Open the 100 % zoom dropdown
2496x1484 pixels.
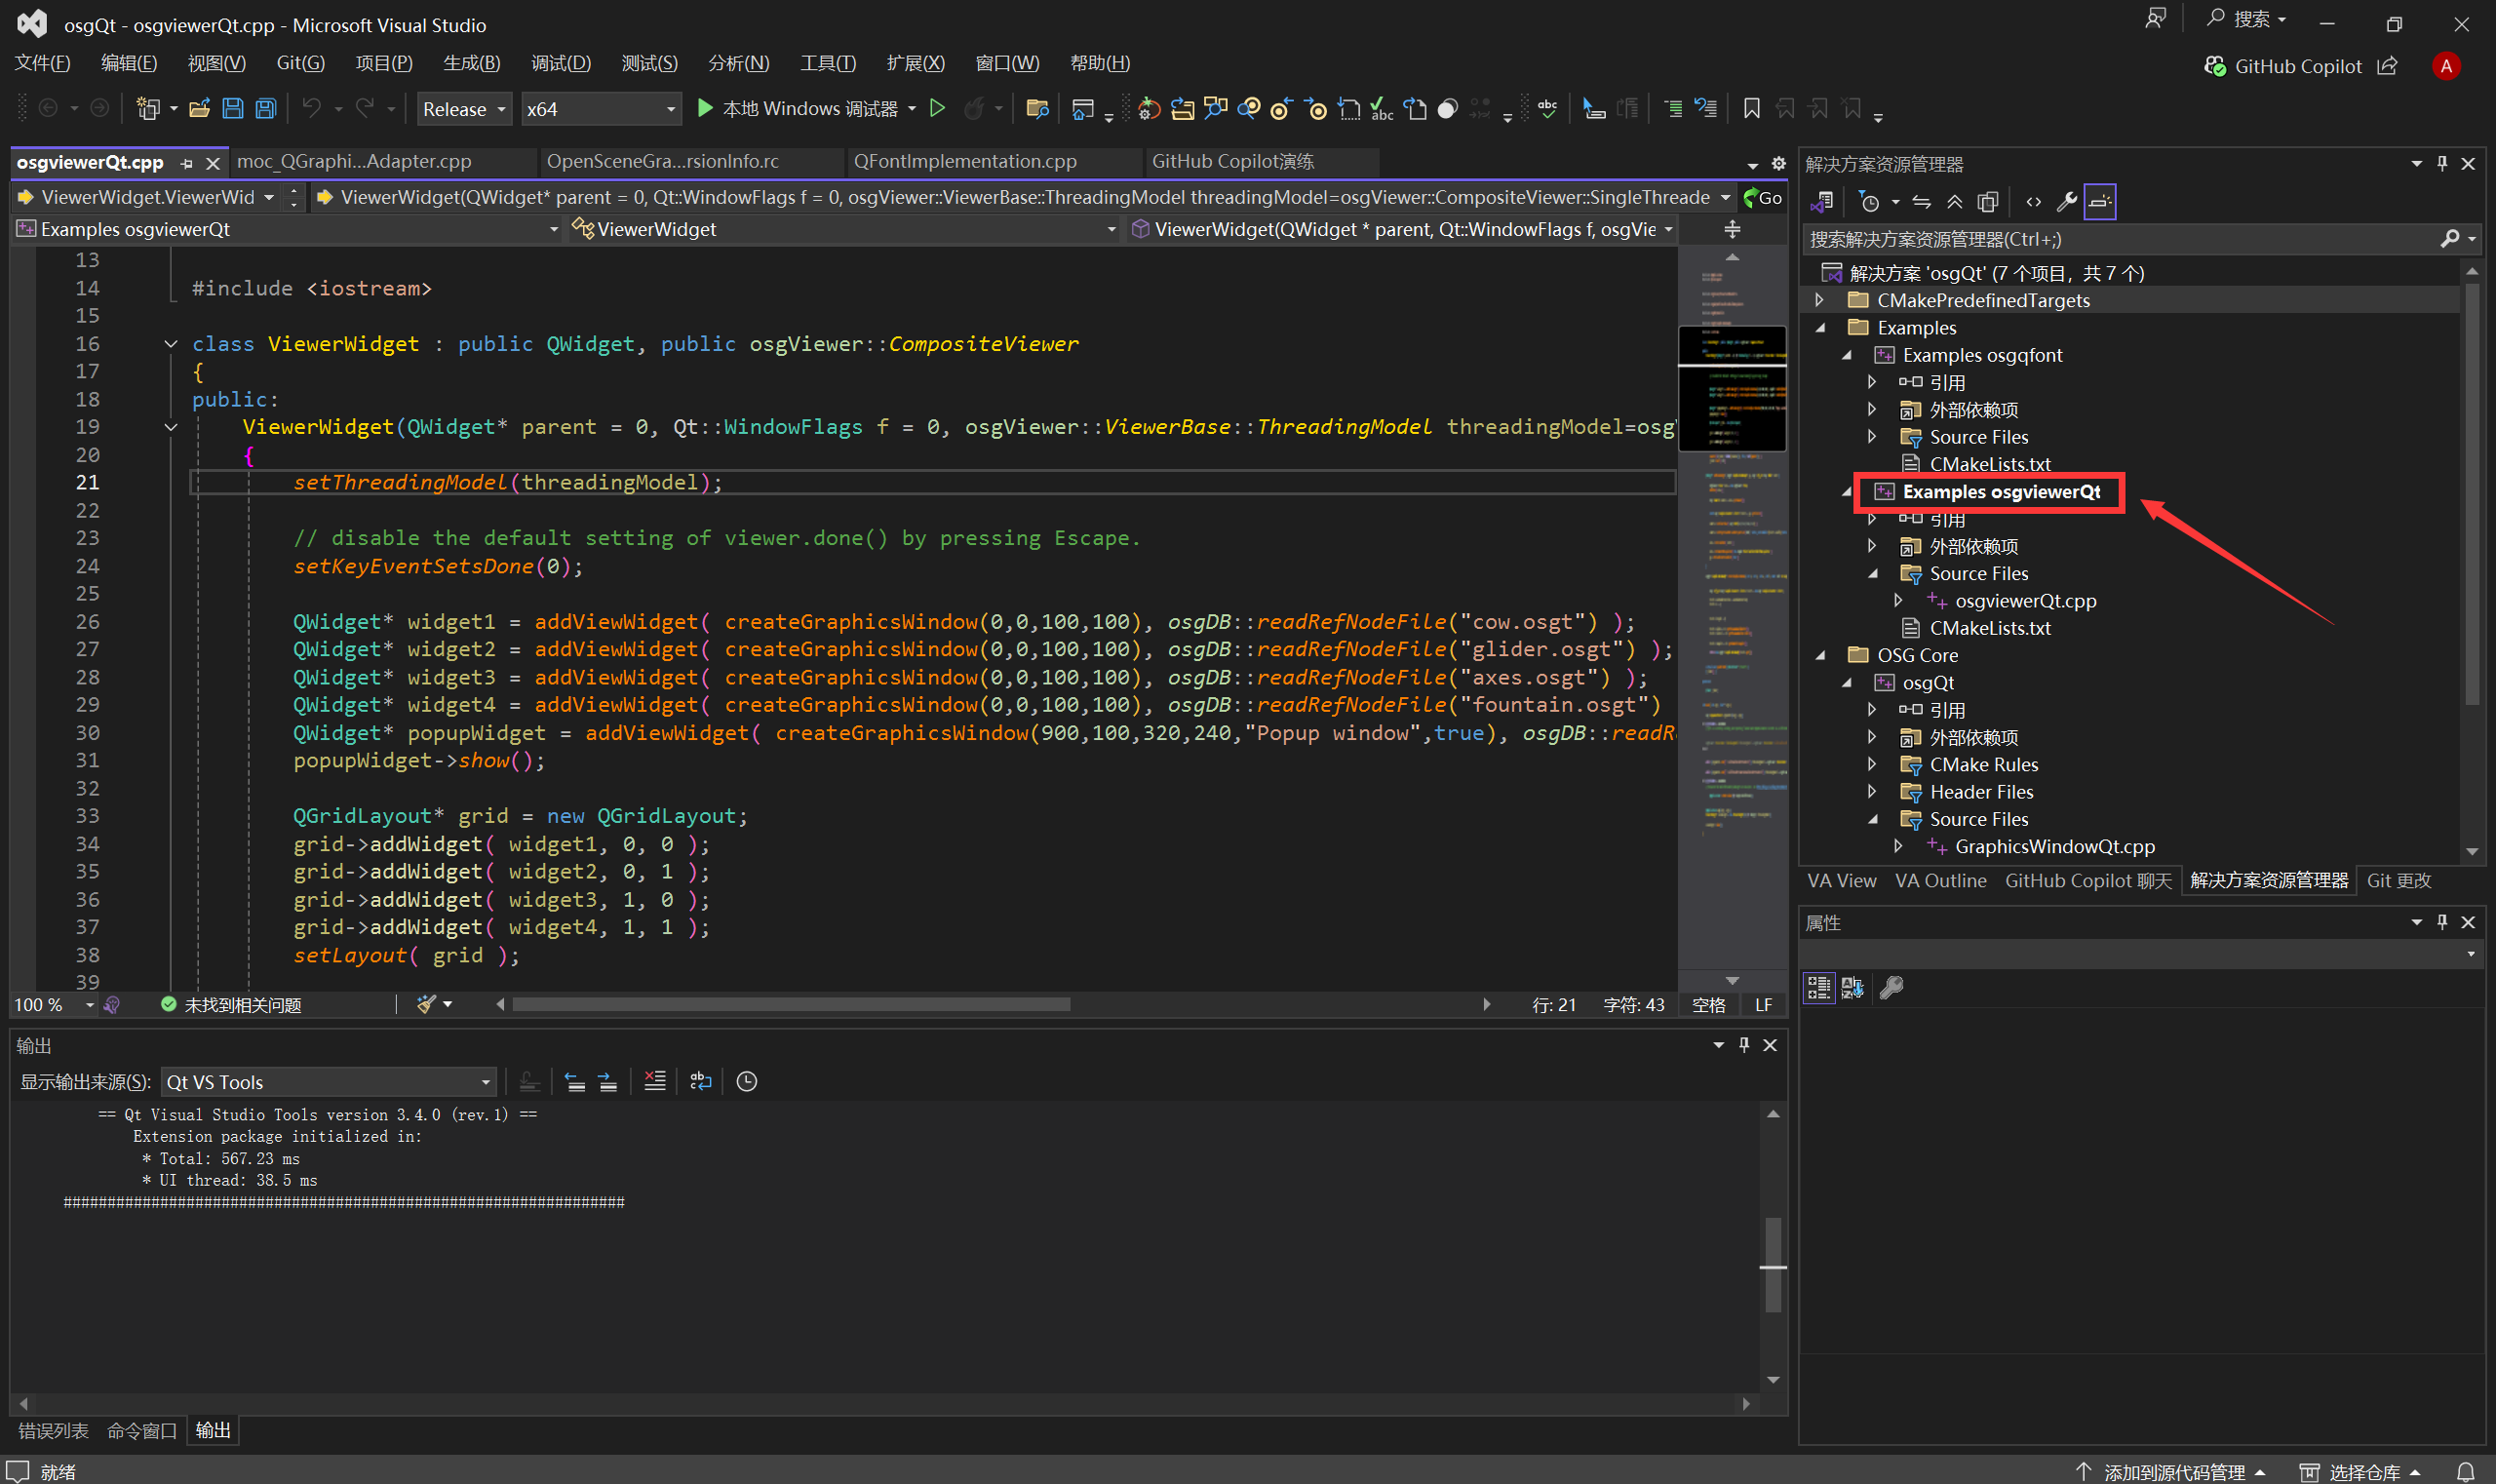coord(54,1005)
